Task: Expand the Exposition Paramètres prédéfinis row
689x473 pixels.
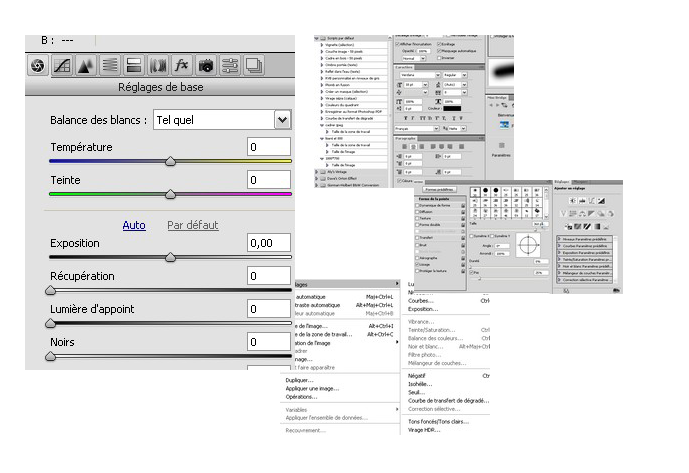Action: [559, 253]
